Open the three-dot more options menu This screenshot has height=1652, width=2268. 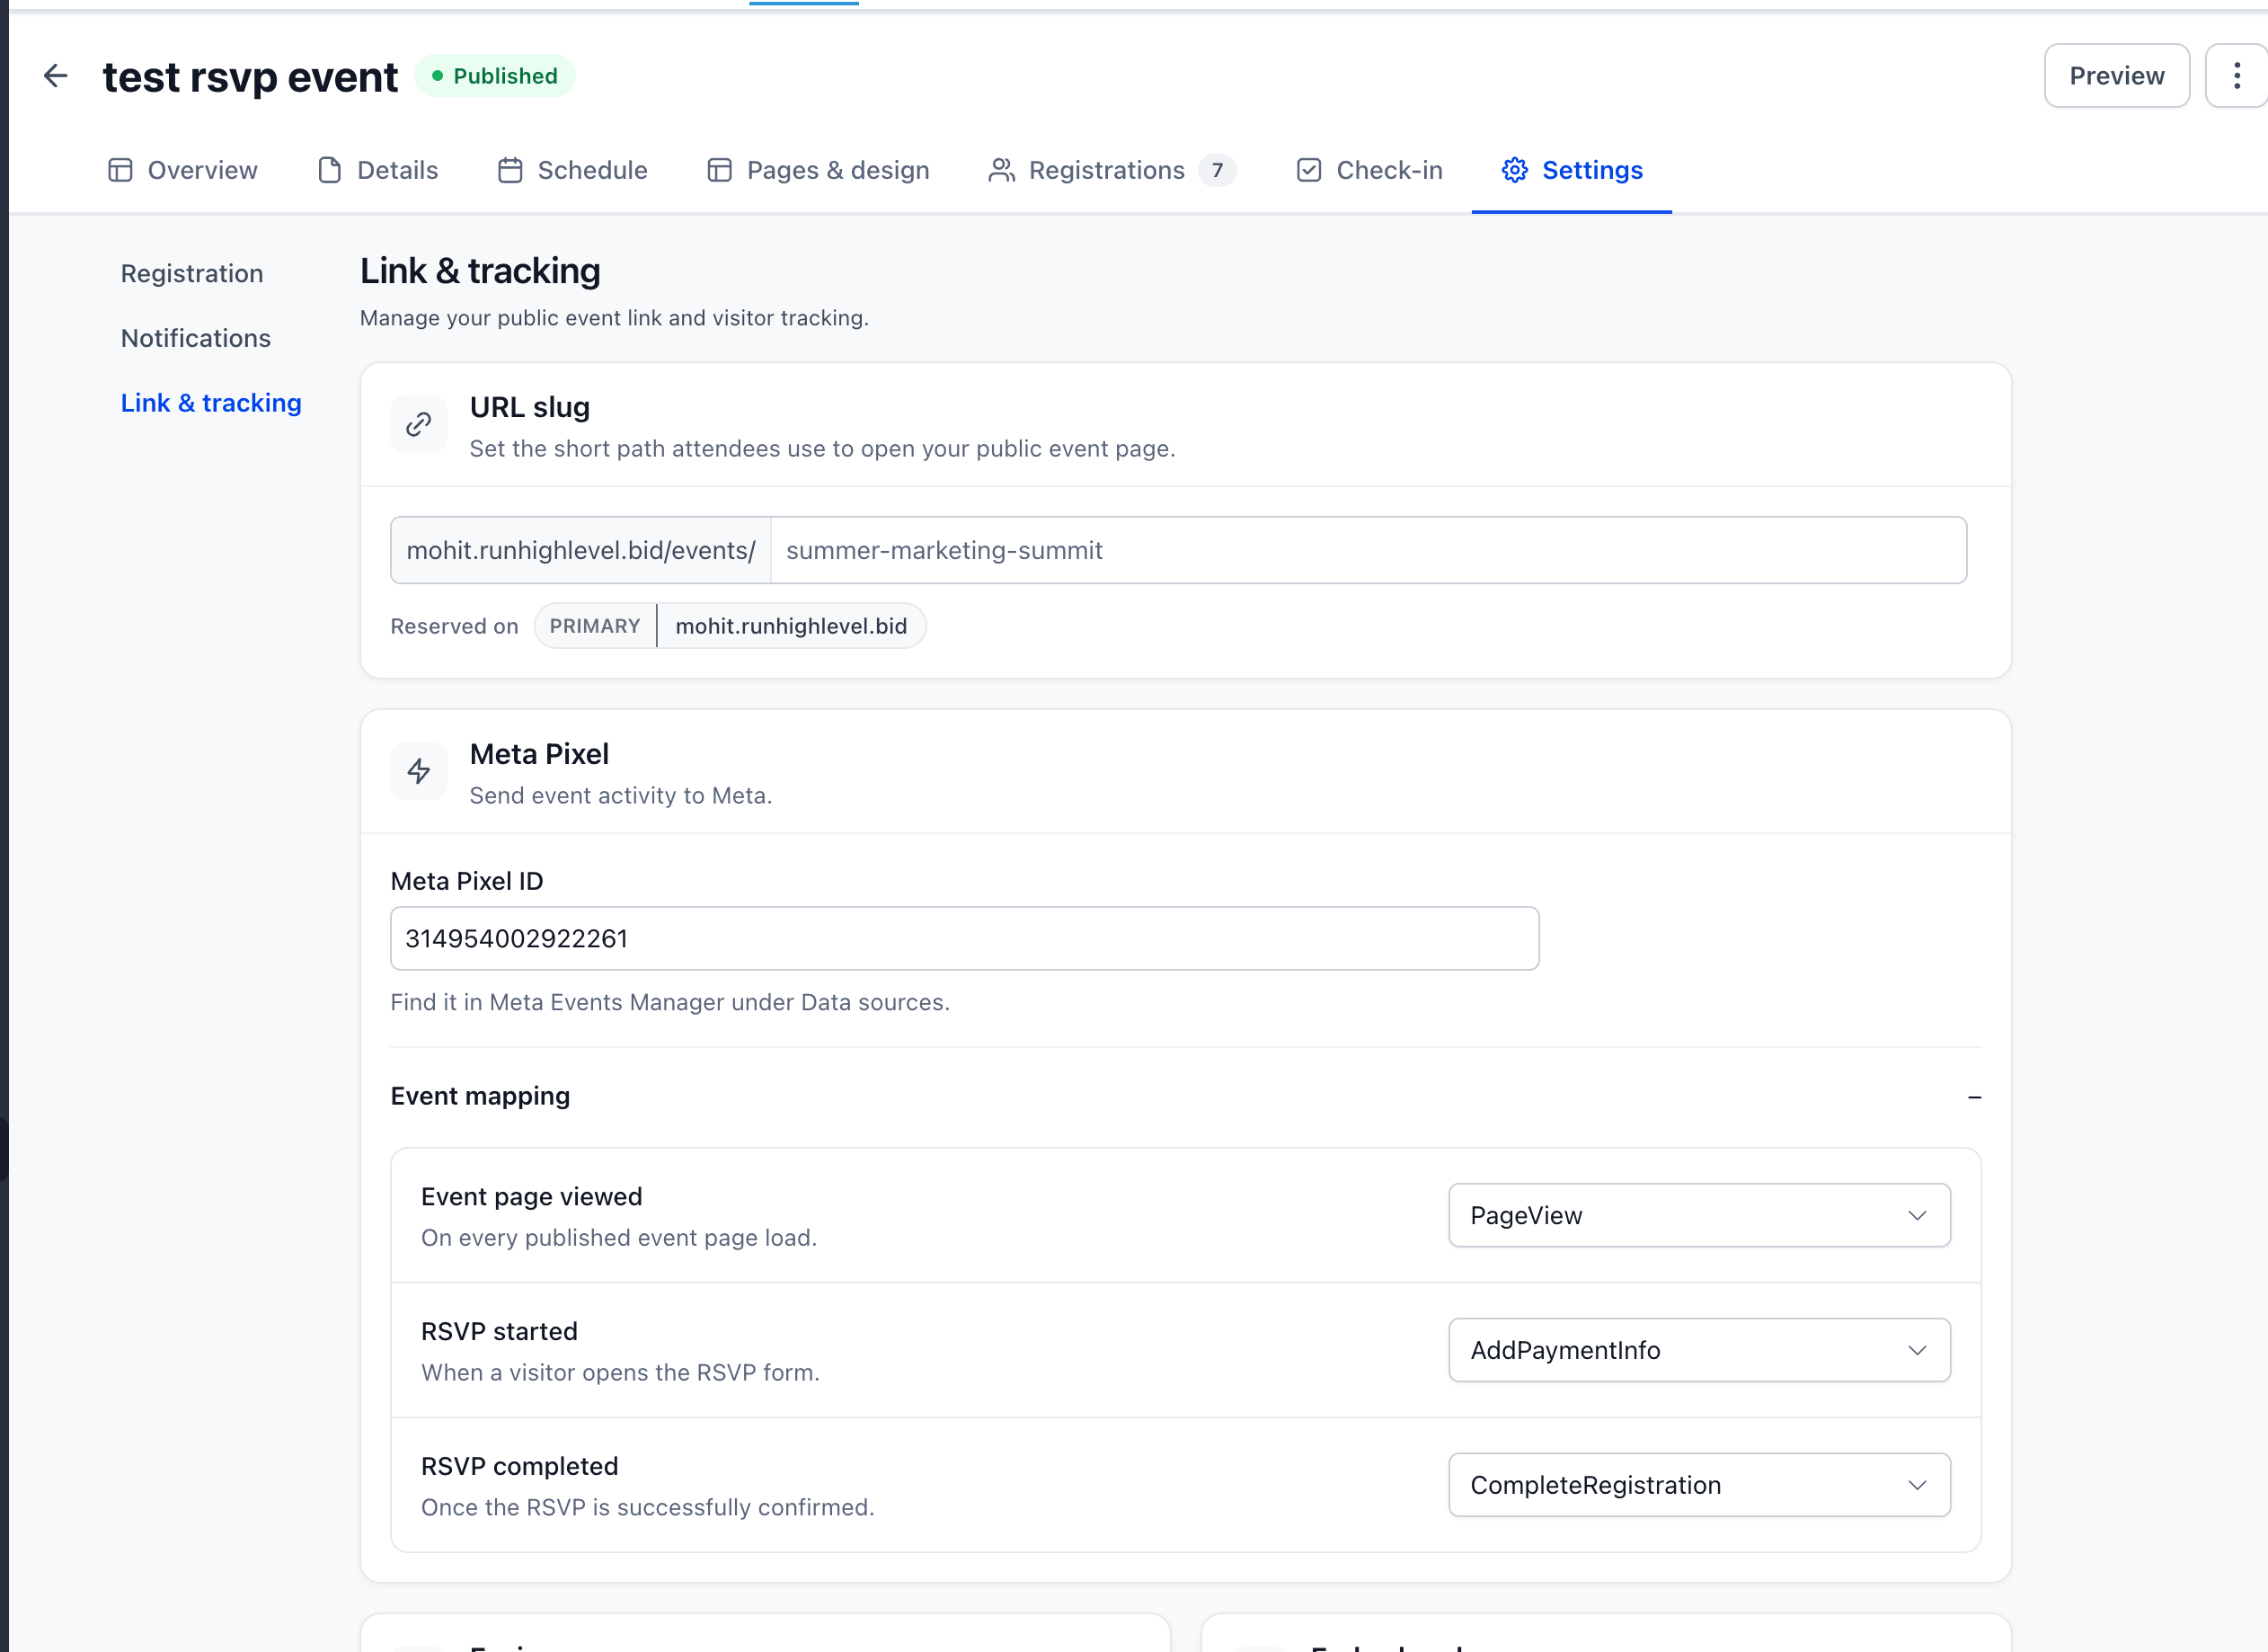pyautogui.click(x=2237, y=76)
